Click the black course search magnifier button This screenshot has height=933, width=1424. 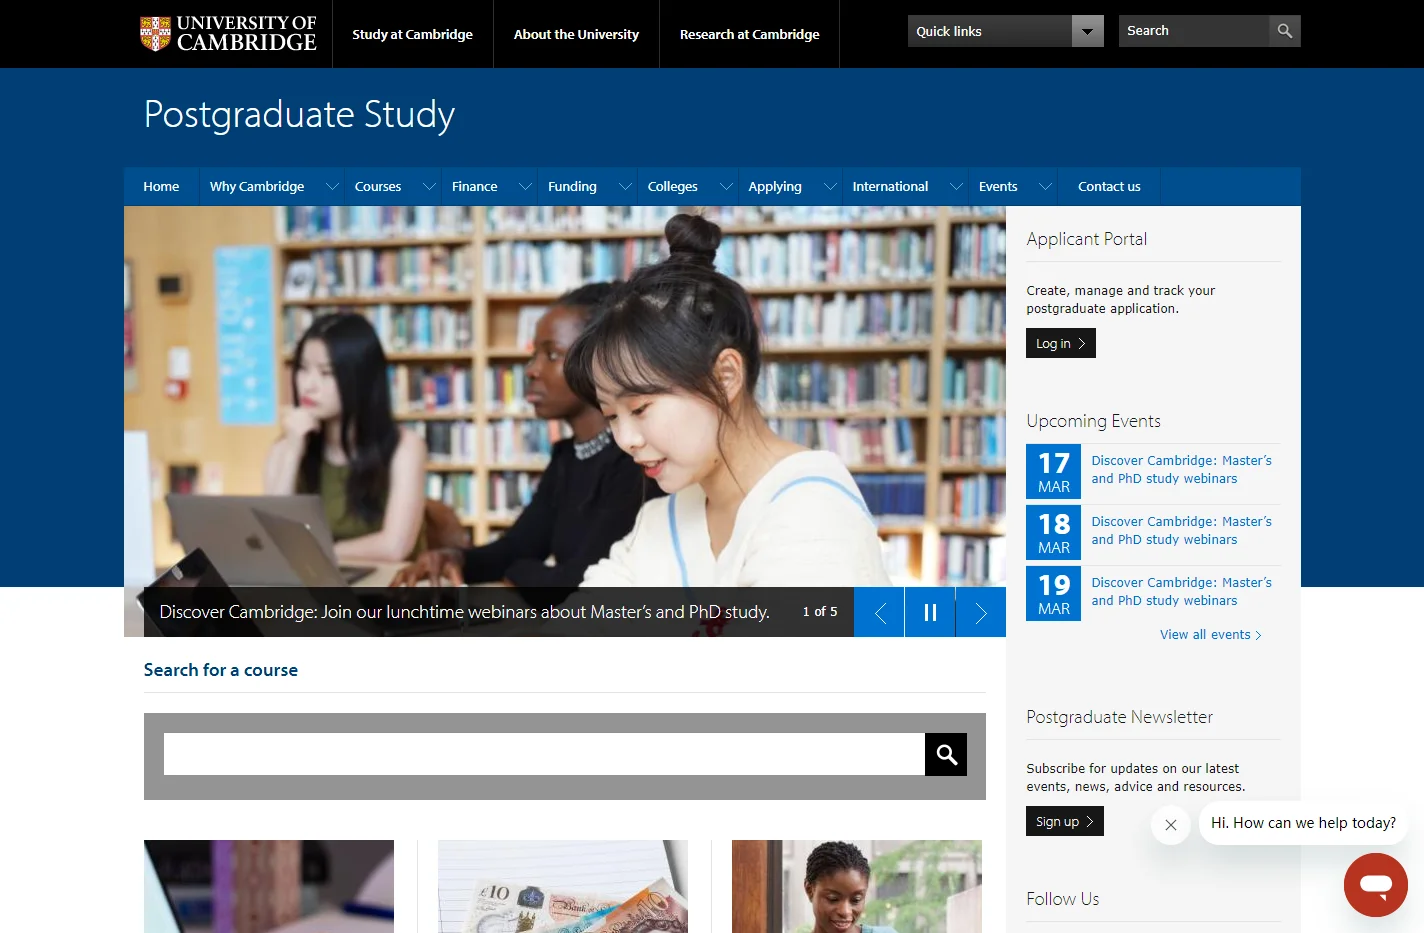tap(946, 754)
